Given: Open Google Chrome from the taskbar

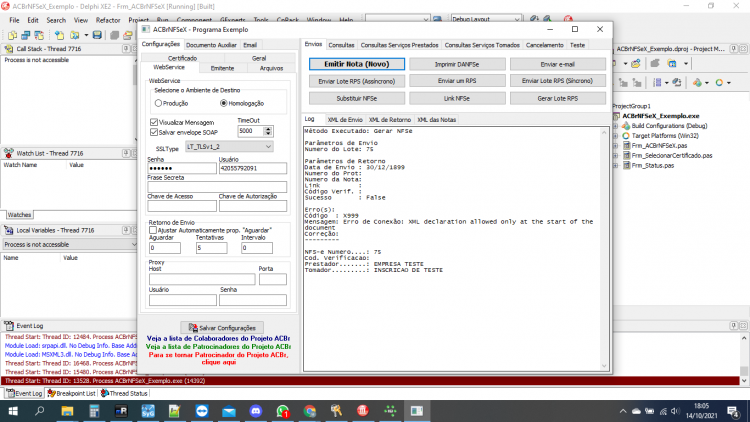Looking at the screenshot, I should click(x=310, y=411).
